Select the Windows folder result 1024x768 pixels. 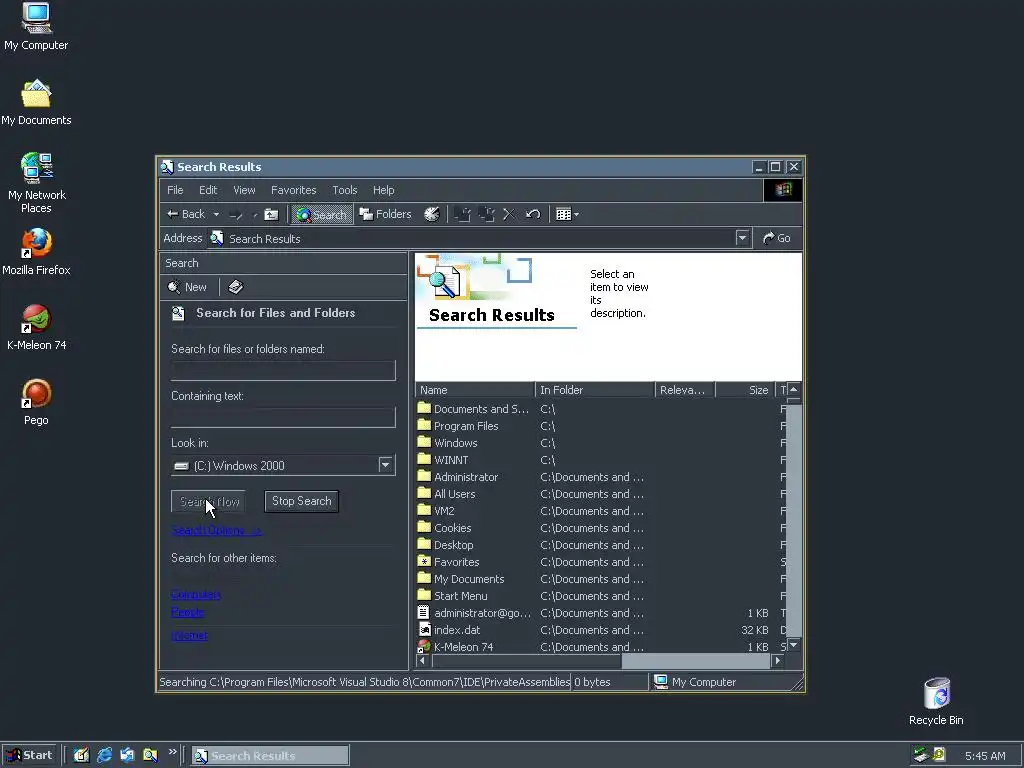448,443
